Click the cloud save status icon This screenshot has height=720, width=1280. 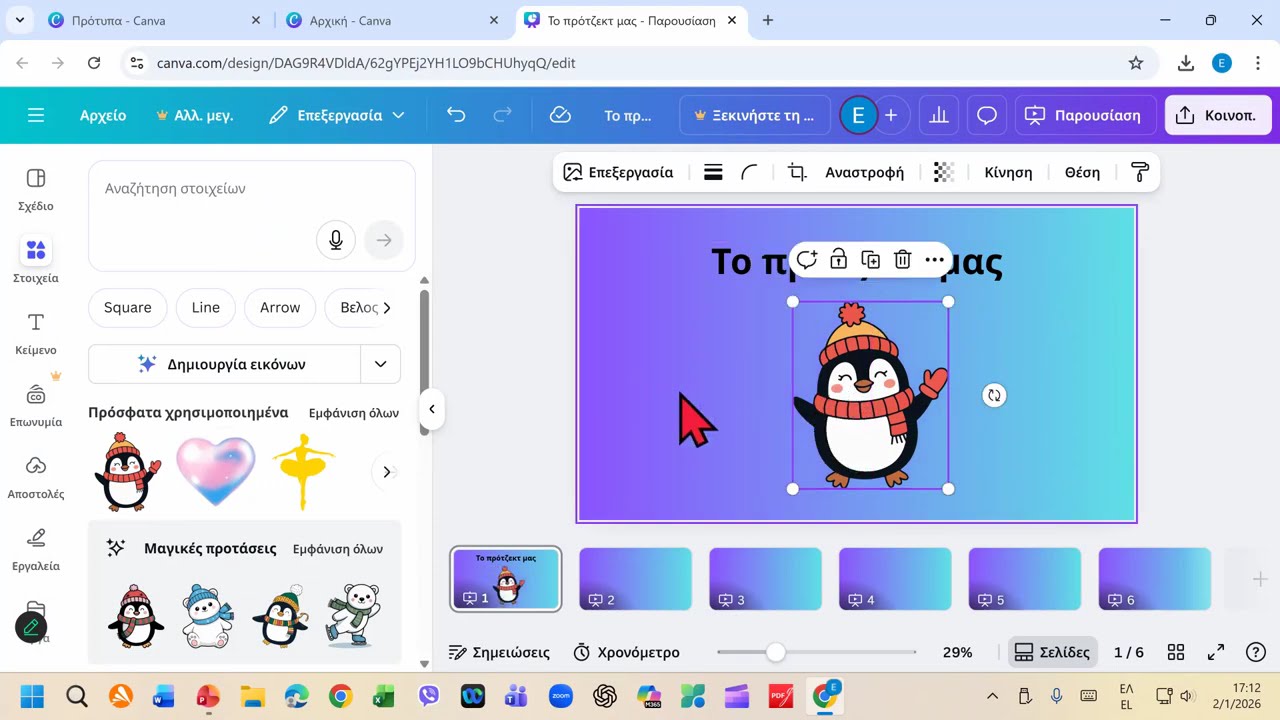560,115
